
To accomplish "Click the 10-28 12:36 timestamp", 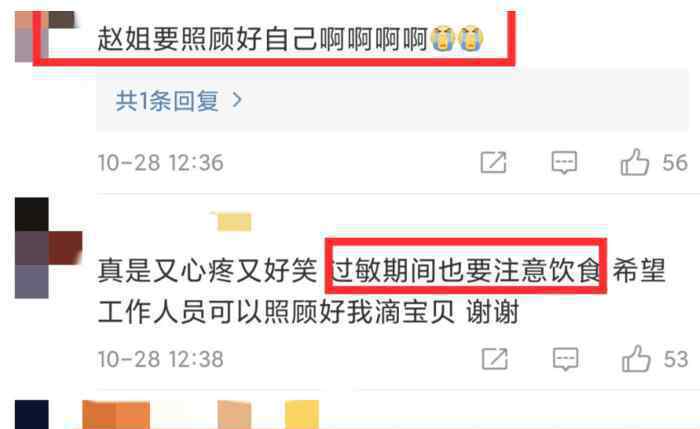I will click(x=160, y=162).
